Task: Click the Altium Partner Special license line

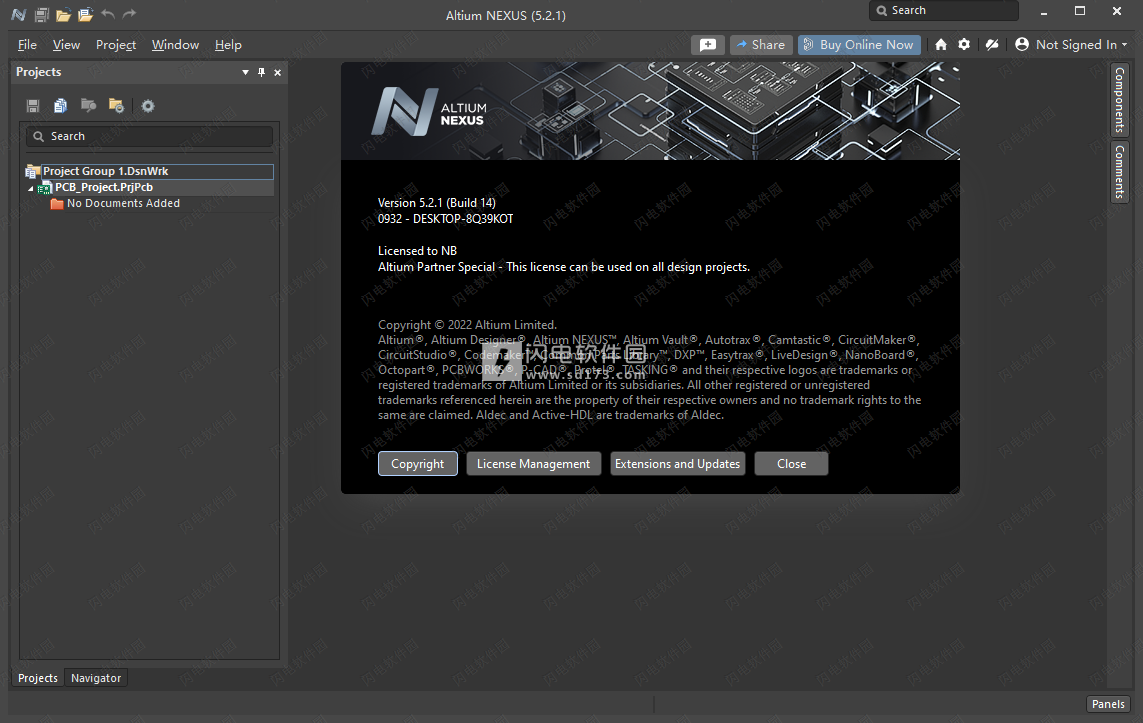Action: (563, 267)
